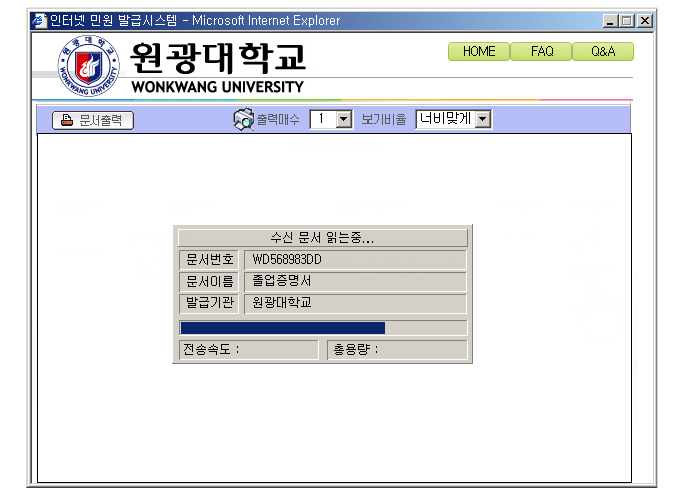Click the document transfer progress bar

click(x=323, y=328)
